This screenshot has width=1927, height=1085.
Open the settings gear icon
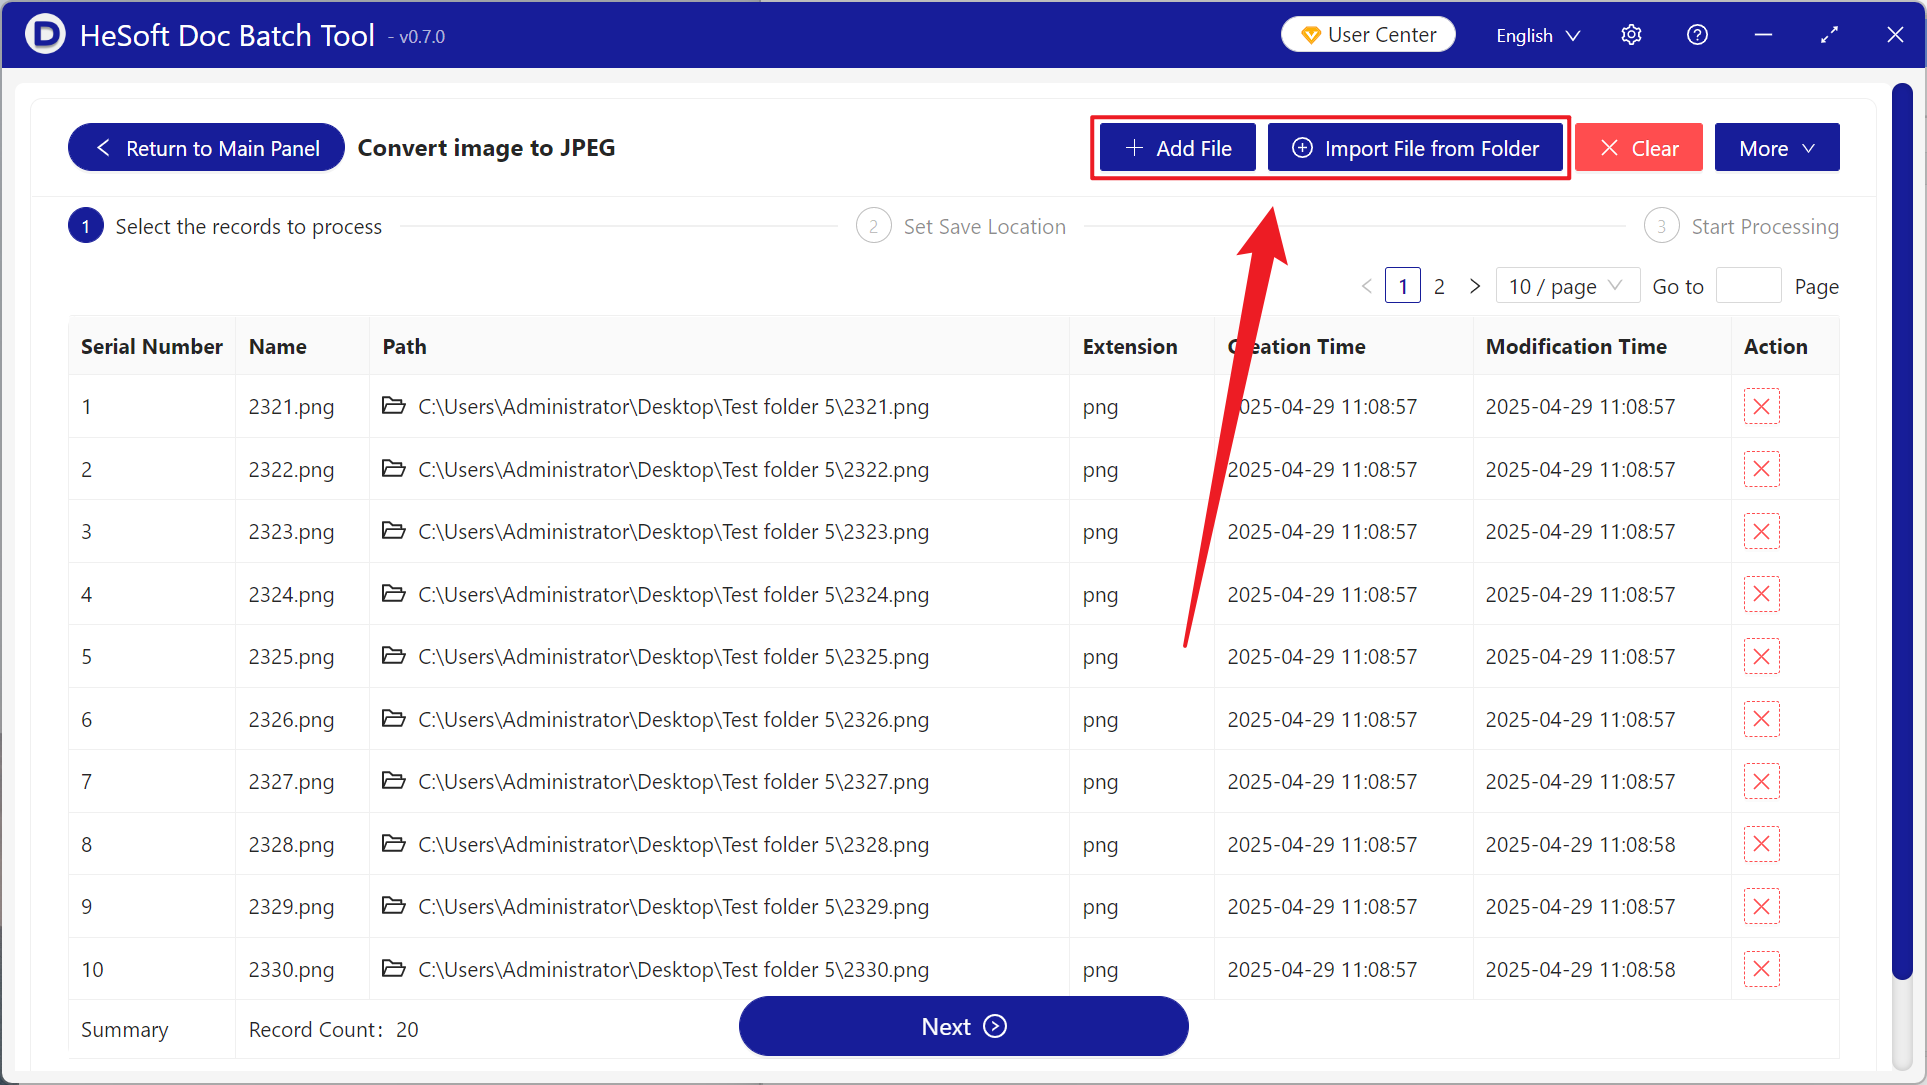(1631, 35)
